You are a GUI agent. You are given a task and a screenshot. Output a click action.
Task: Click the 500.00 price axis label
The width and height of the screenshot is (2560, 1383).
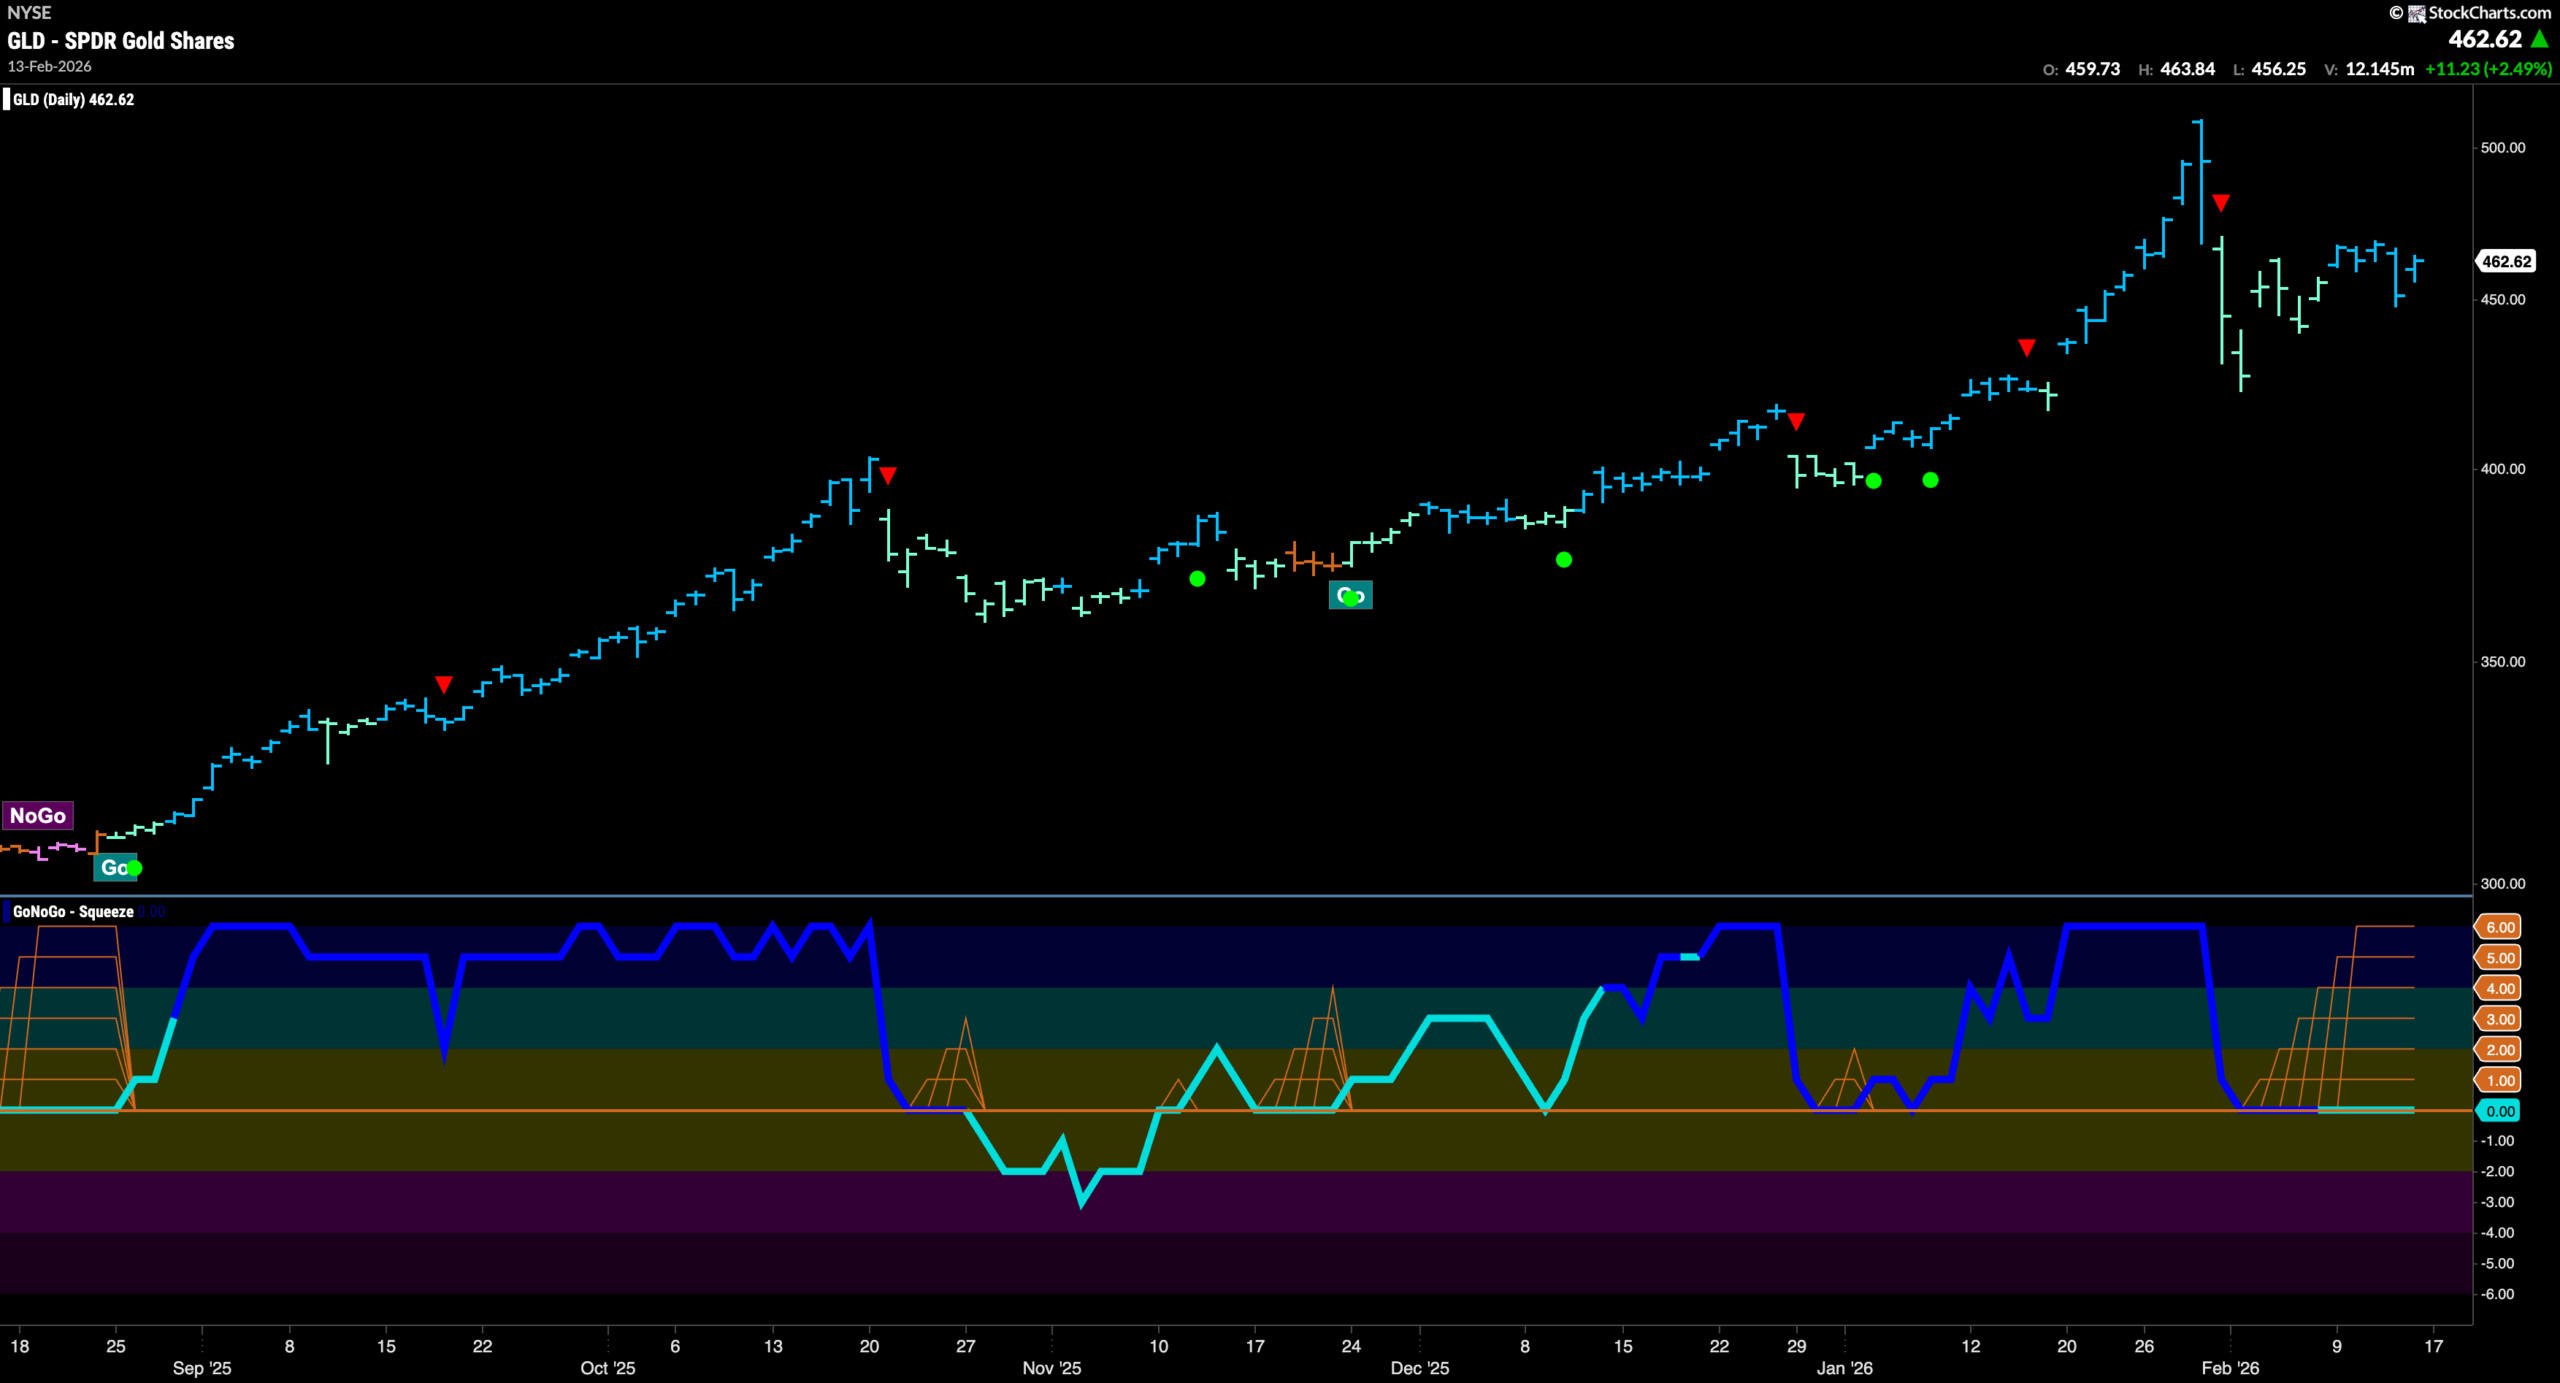point(2503,147)
